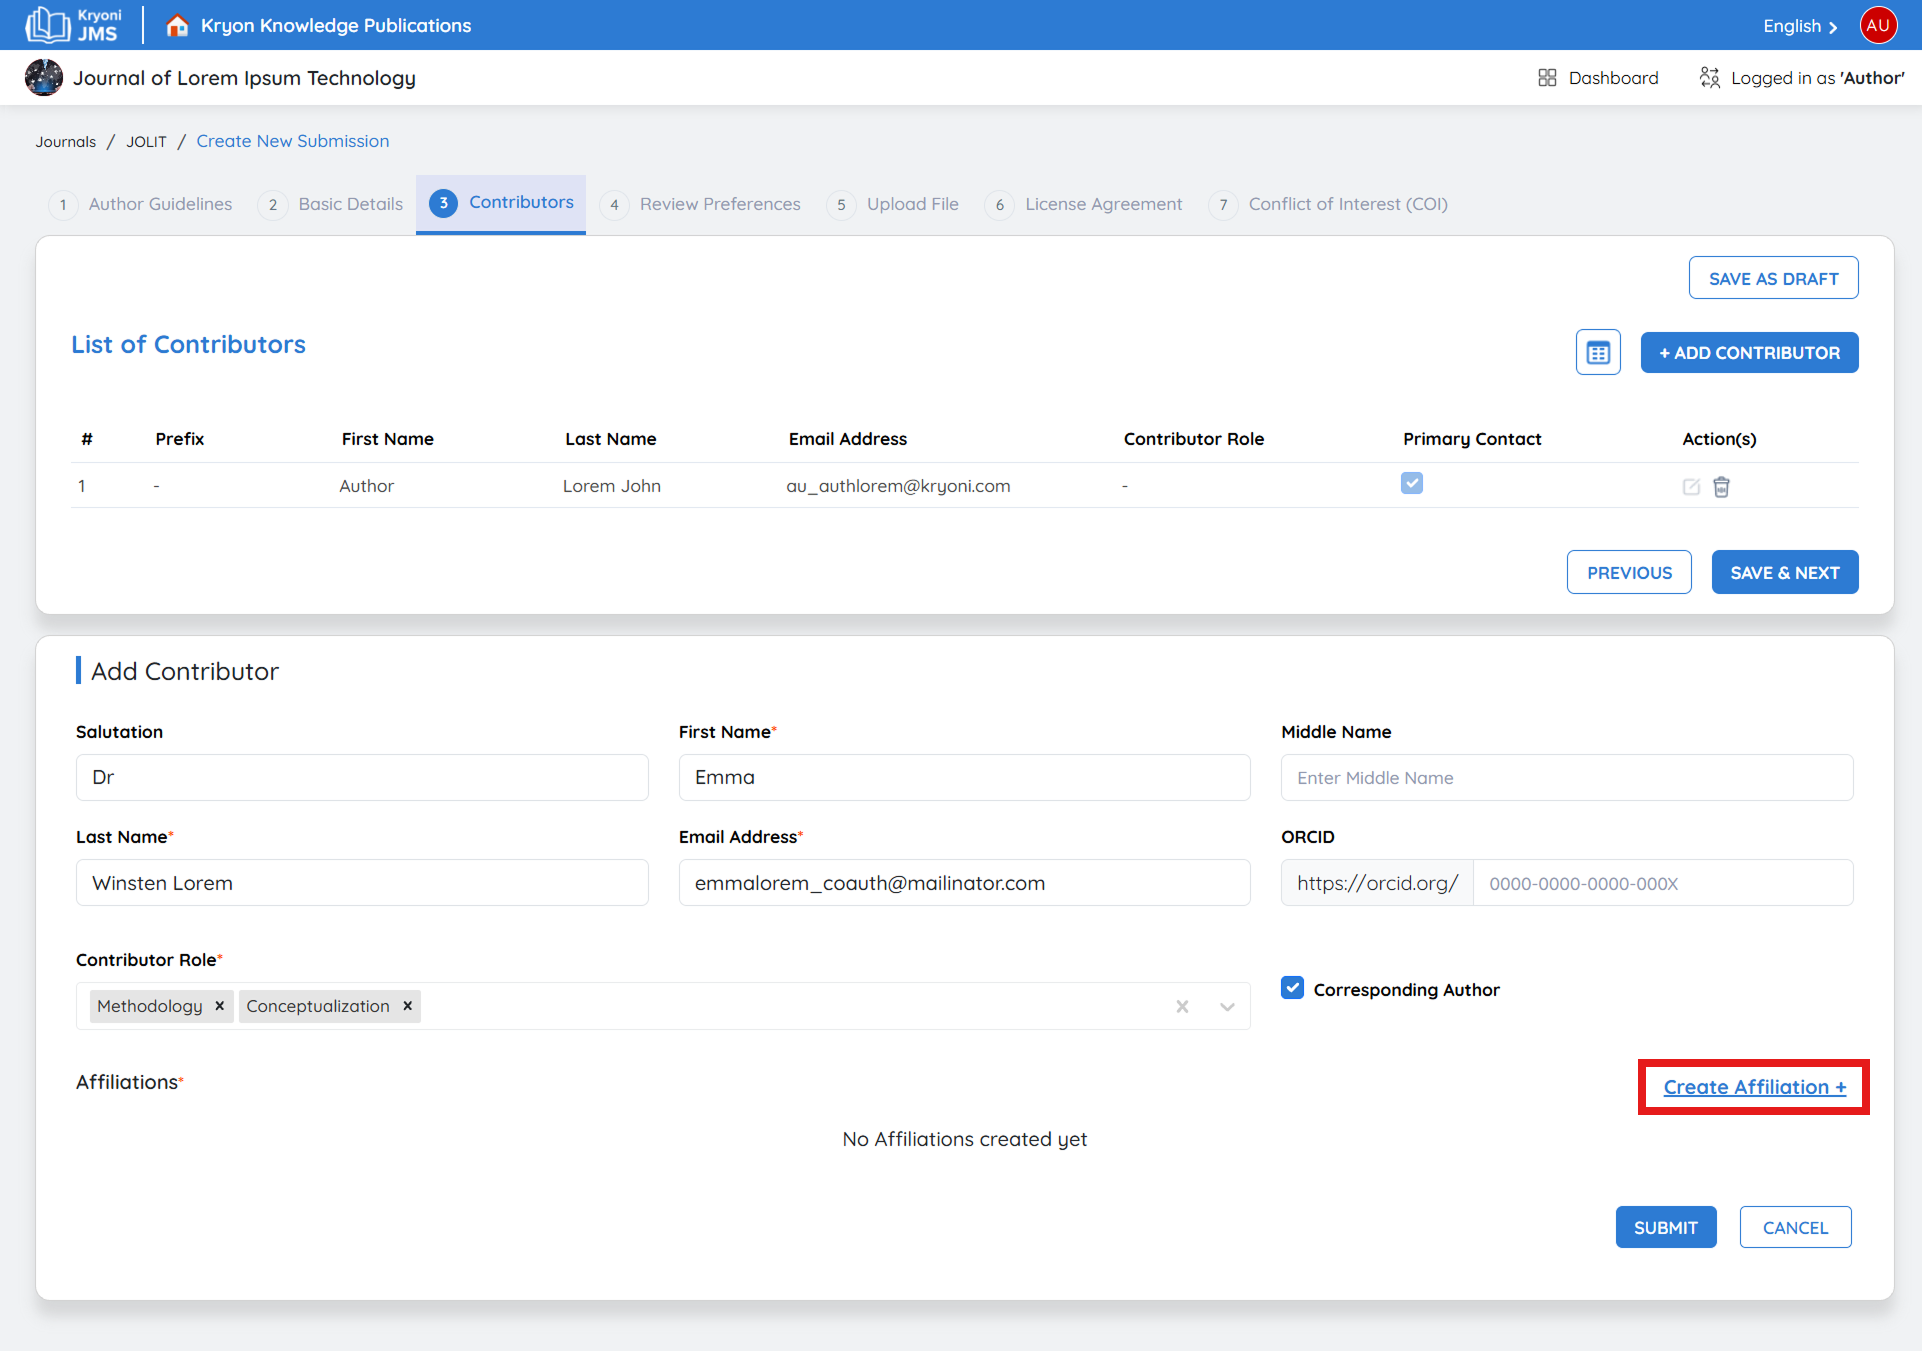Delete contributor Lorem John via trash icon
Viewport: 1922px width, 1351px height.
tap(1721, 487)
